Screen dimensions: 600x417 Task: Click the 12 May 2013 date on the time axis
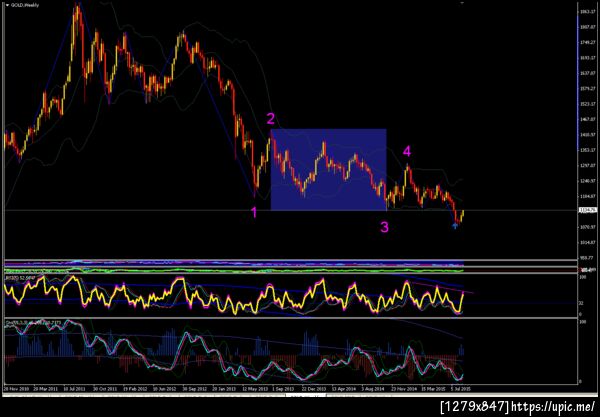(x=255, y=388)
